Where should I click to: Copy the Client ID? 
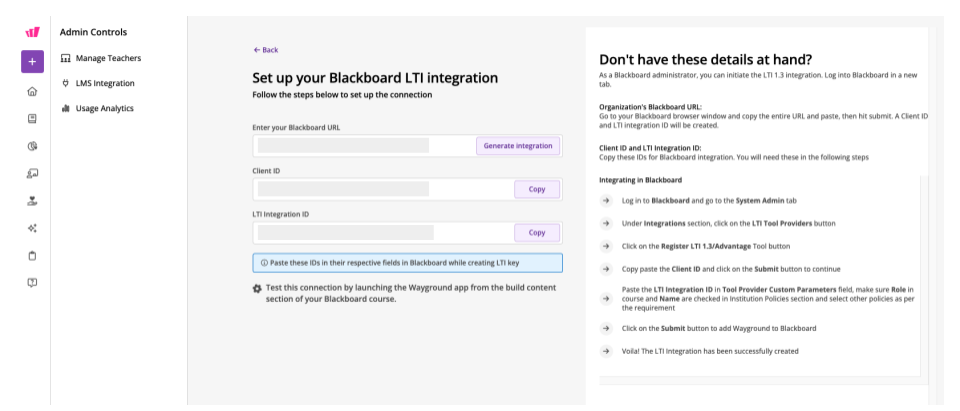pyautogui.click(x=536, y=189)
